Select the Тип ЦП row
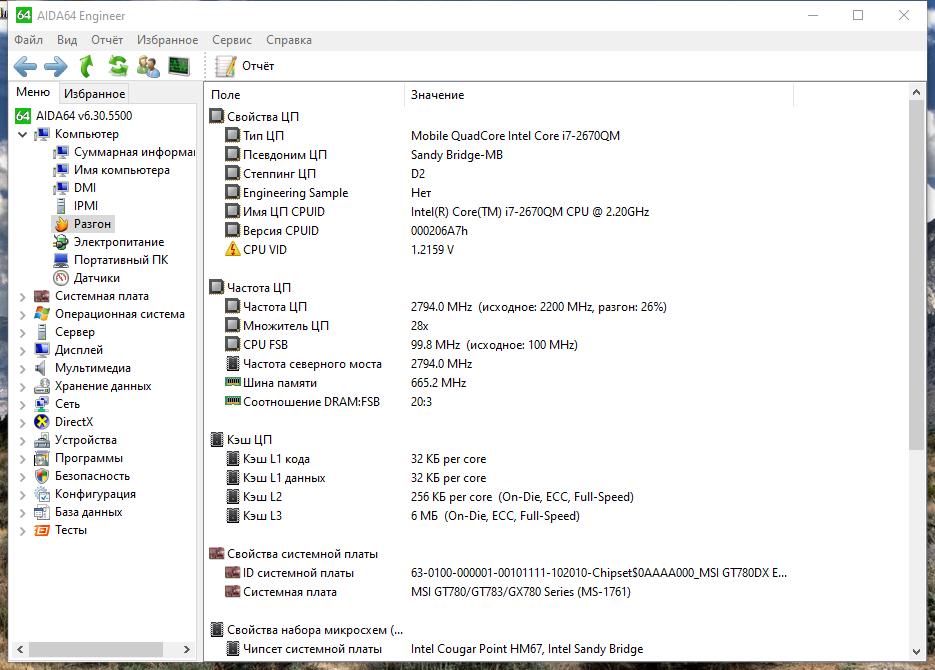This screenshot has width=935, height=670. coord(423,136)
